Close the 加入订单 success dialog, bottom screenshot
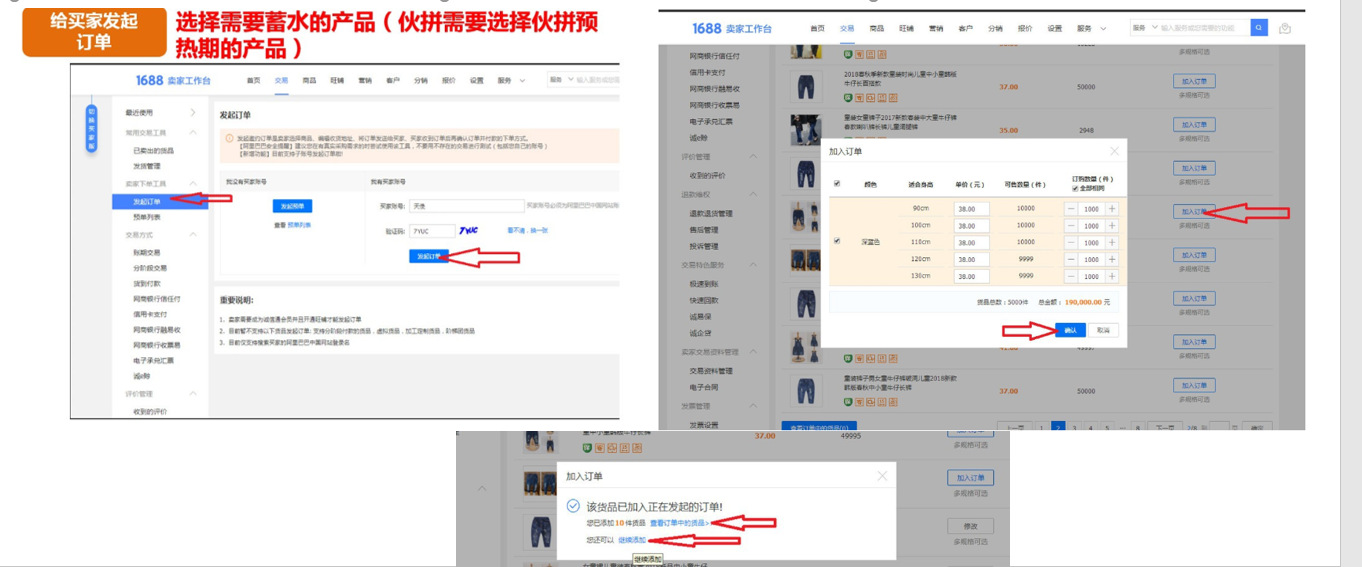The height and width of the screenshot is (567, 1362). pos(883,477)
